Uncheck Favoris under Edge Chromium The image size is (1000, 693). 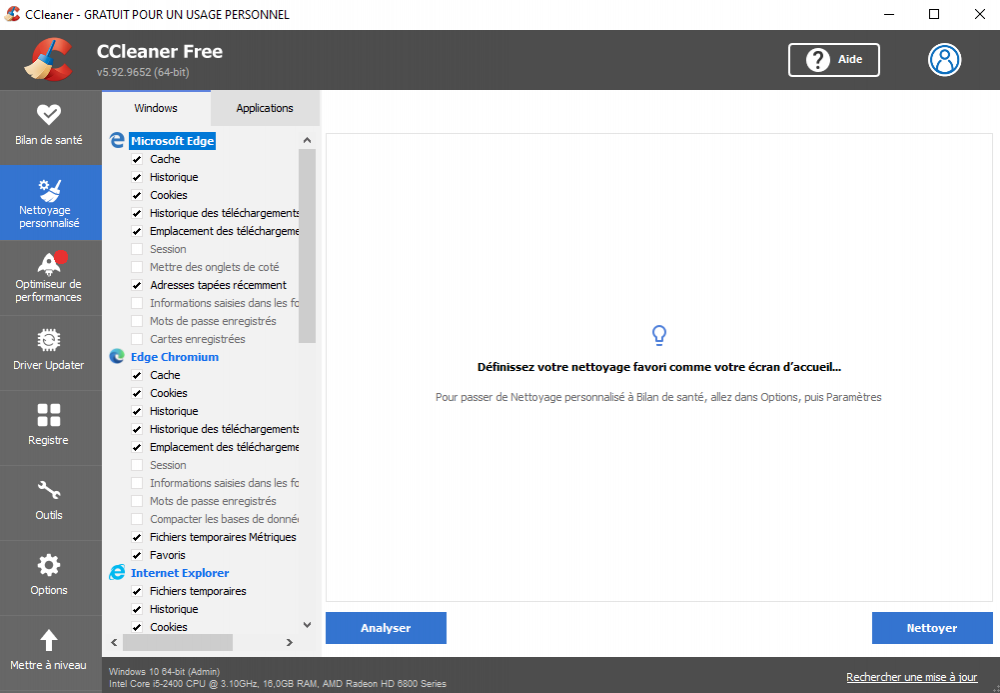pos(137,555)
